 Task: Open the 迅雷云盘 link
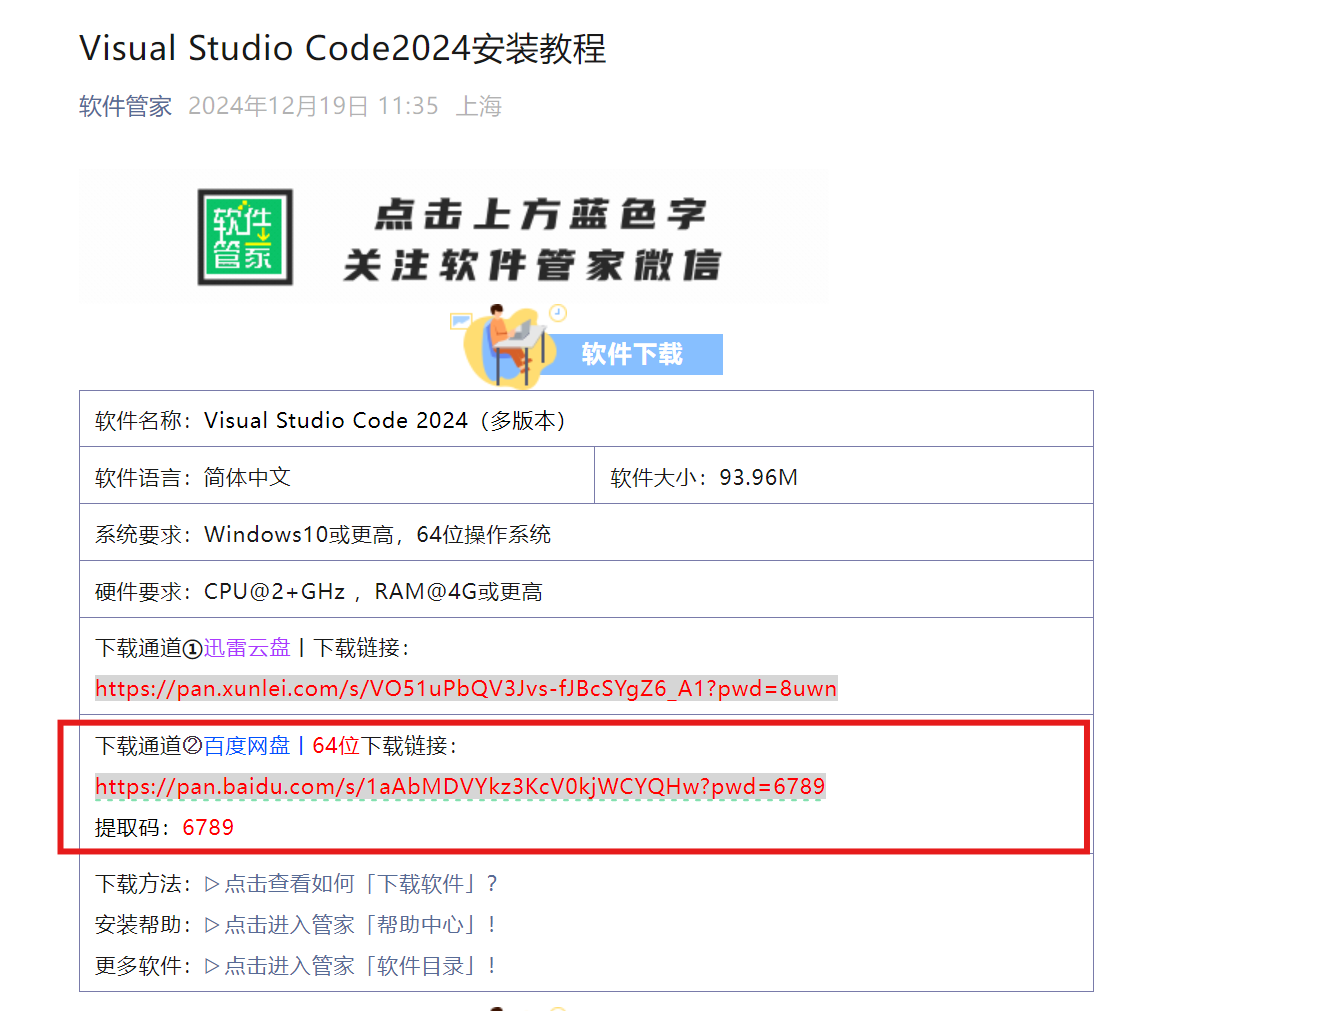(247, 648)
